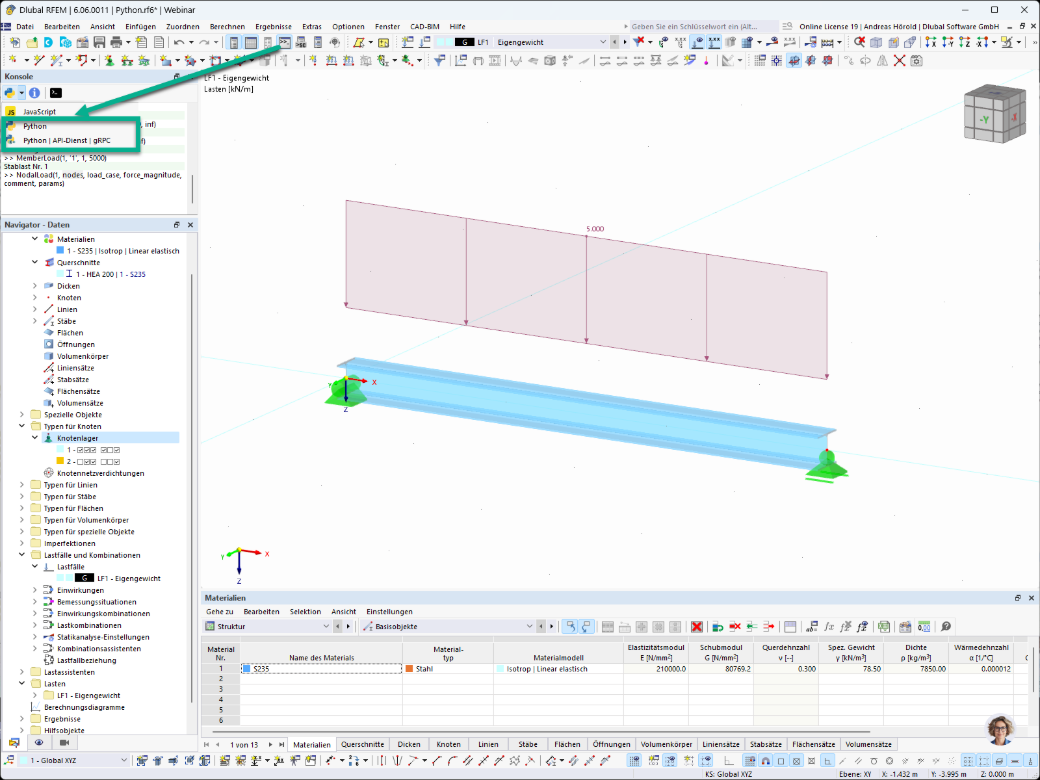Image resolution: width=1040 pixels, height=780 pixels.
Task: Go to next load case arrow
Action: coord(625,42)
